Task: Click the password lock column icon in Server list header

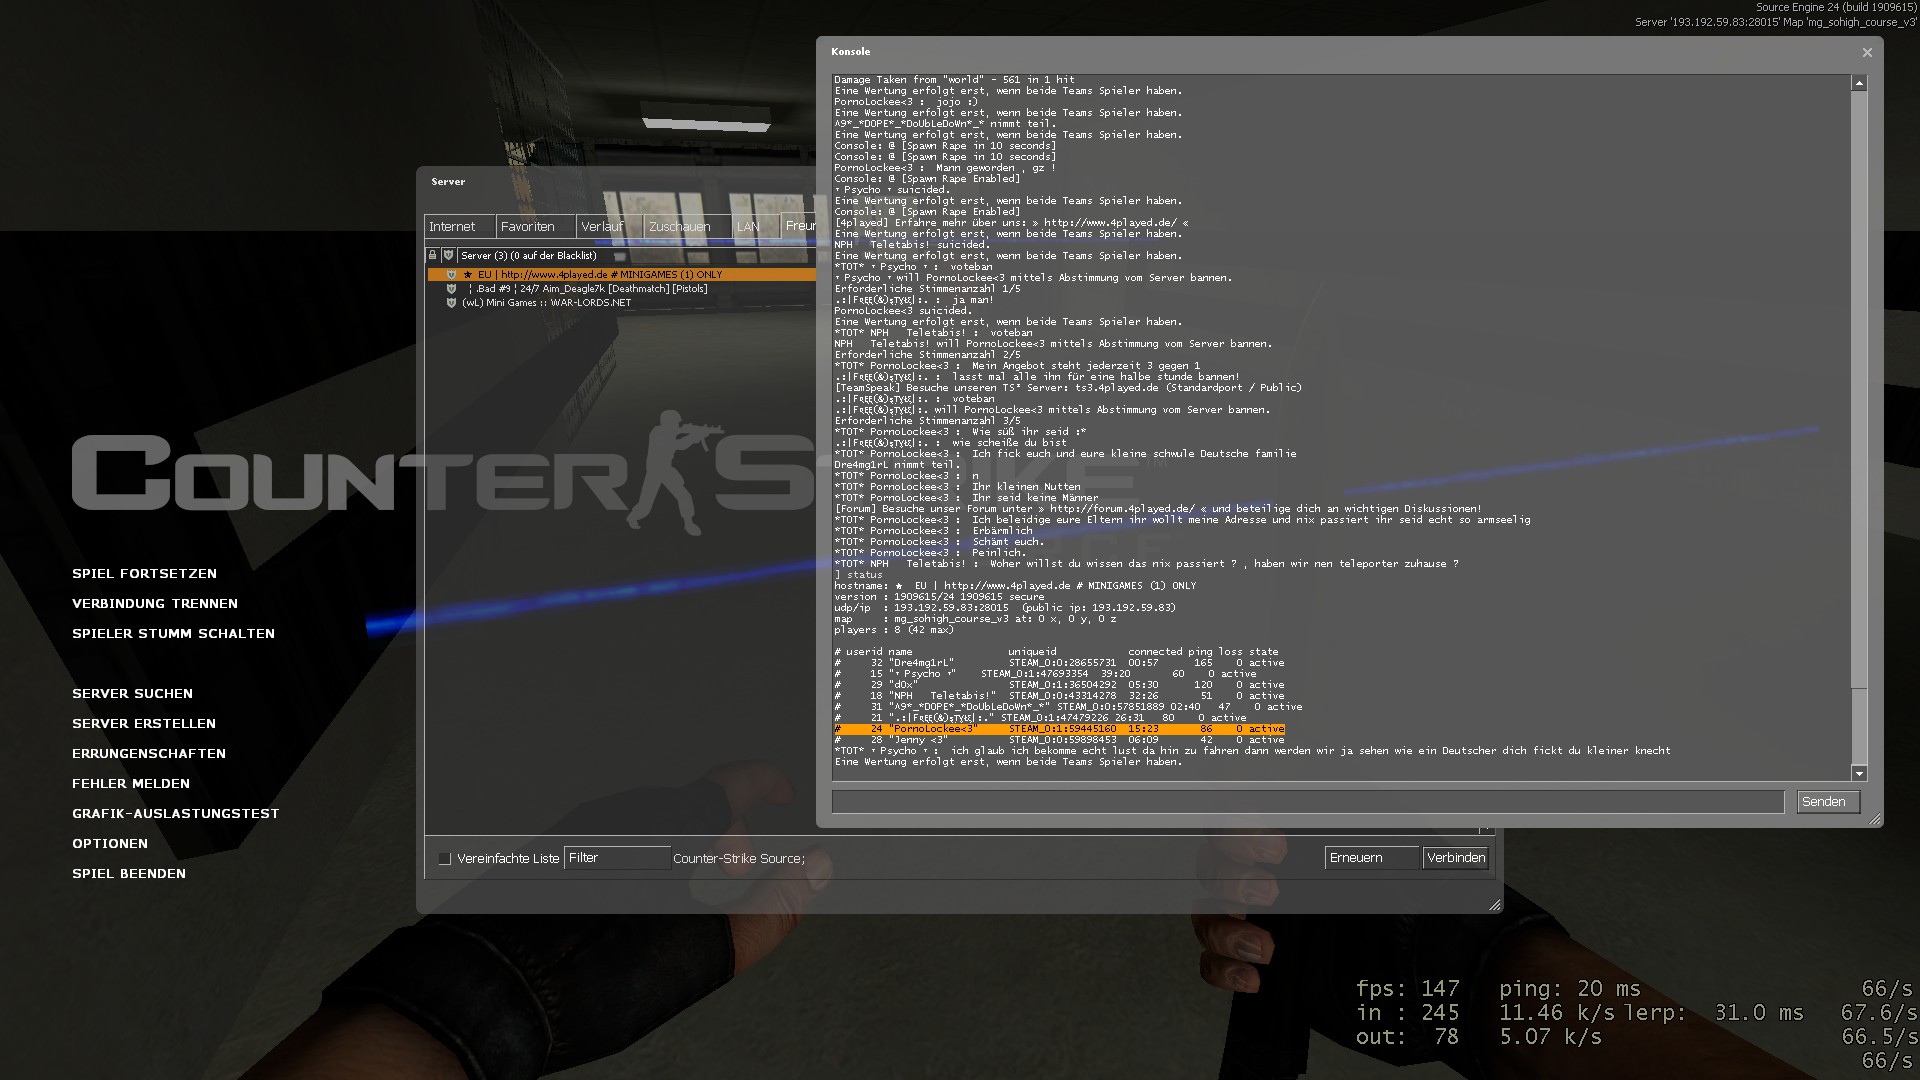Action: coord(433,256)
